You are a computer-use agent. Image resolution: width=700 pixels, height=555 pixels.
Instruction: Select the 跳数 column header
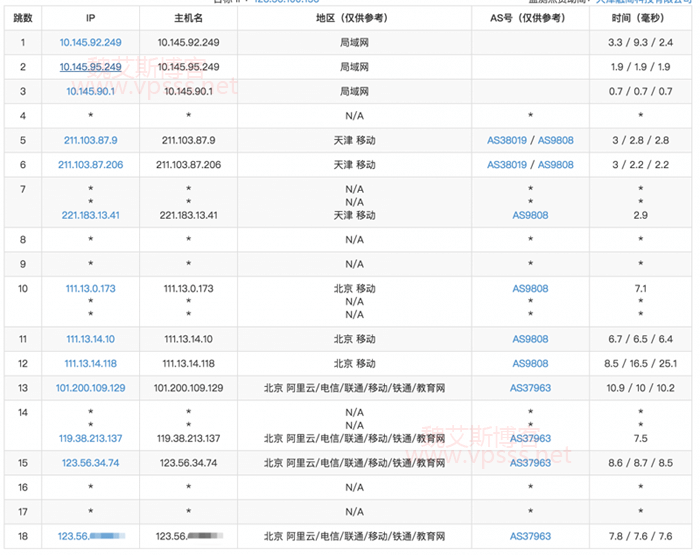click(22, 18)
